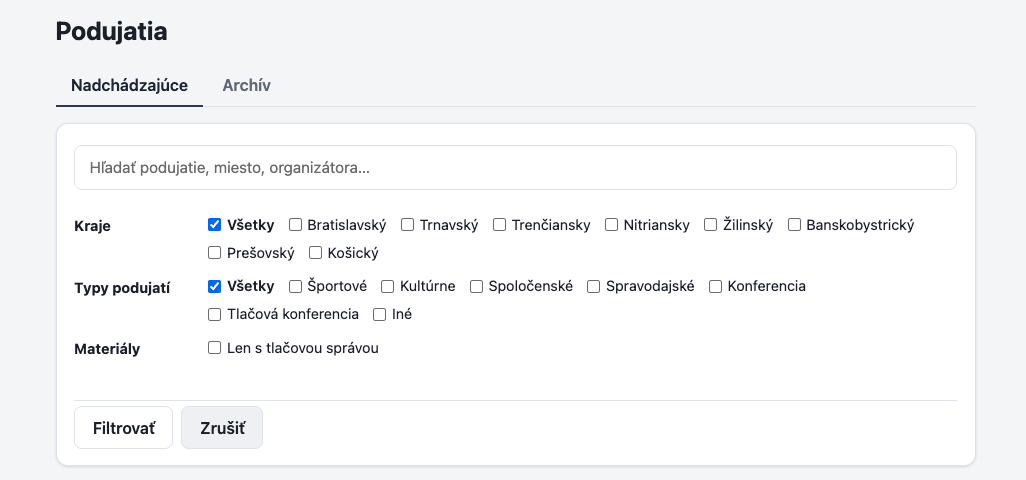Check the Žilinský checkbox
Screen dimensions: 1026x480
[711, 225]
